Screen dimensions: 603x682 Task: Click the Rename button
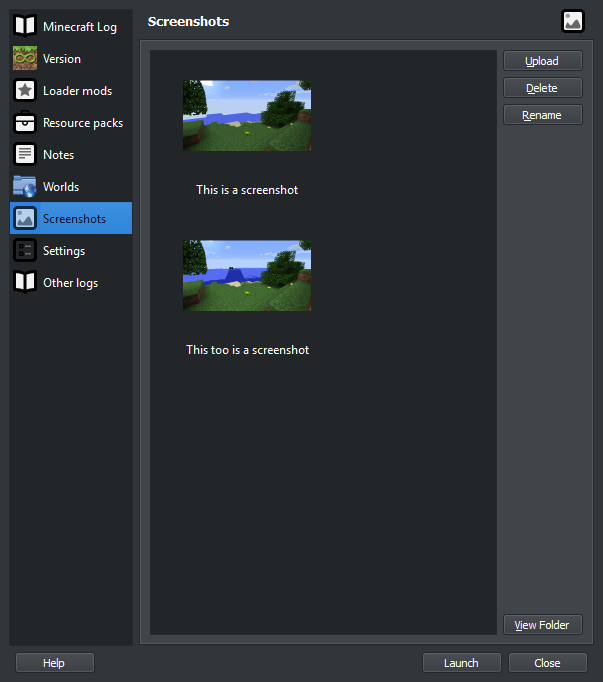(543, 115)
